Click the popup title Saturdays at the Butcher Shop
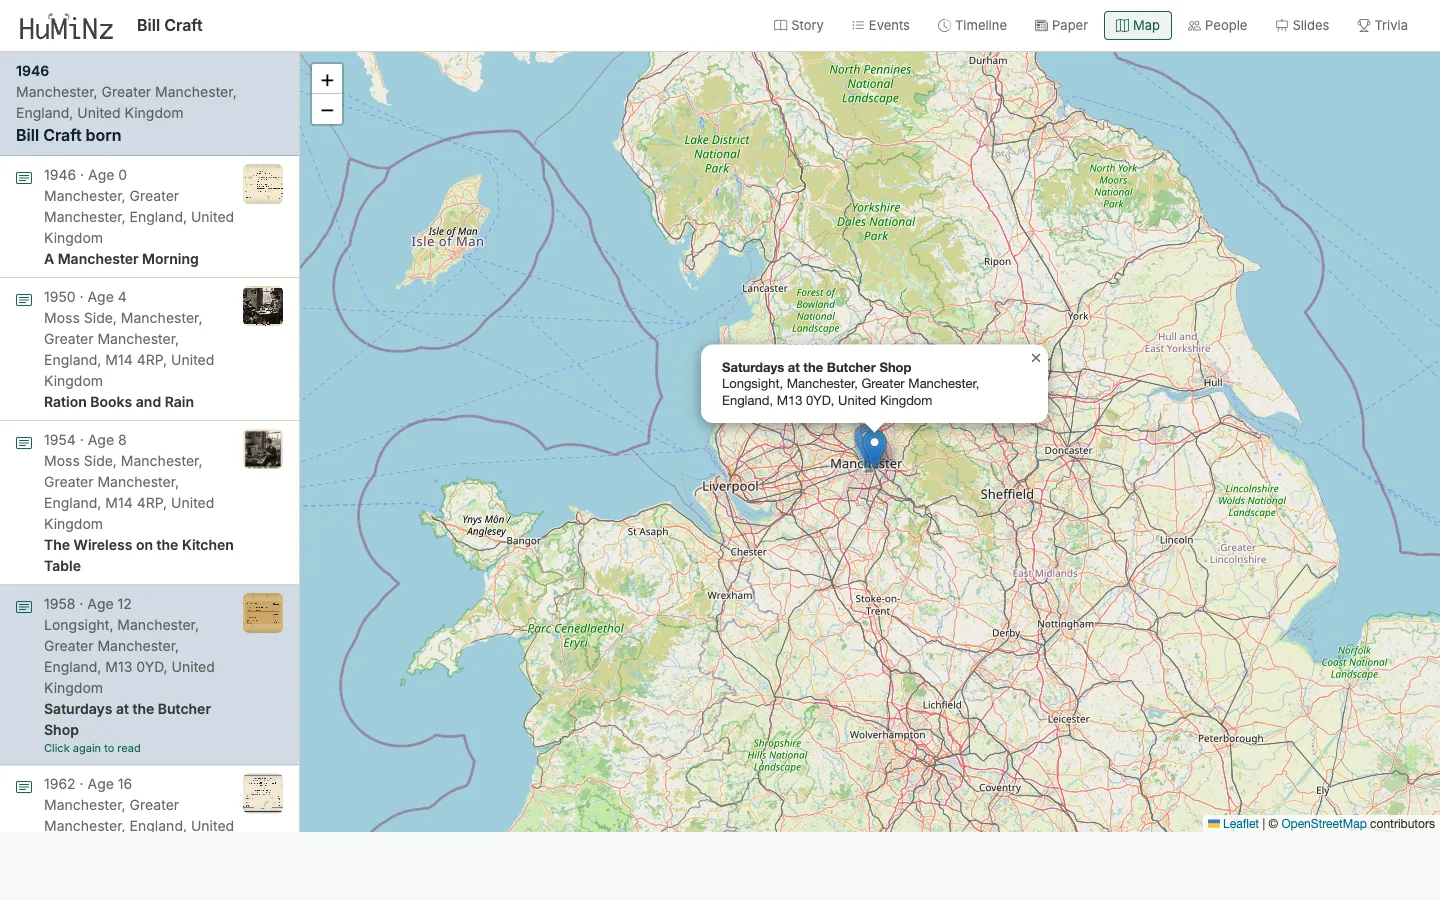The image size is (1440, 900). pyautogui.click(x=817, y=367)
